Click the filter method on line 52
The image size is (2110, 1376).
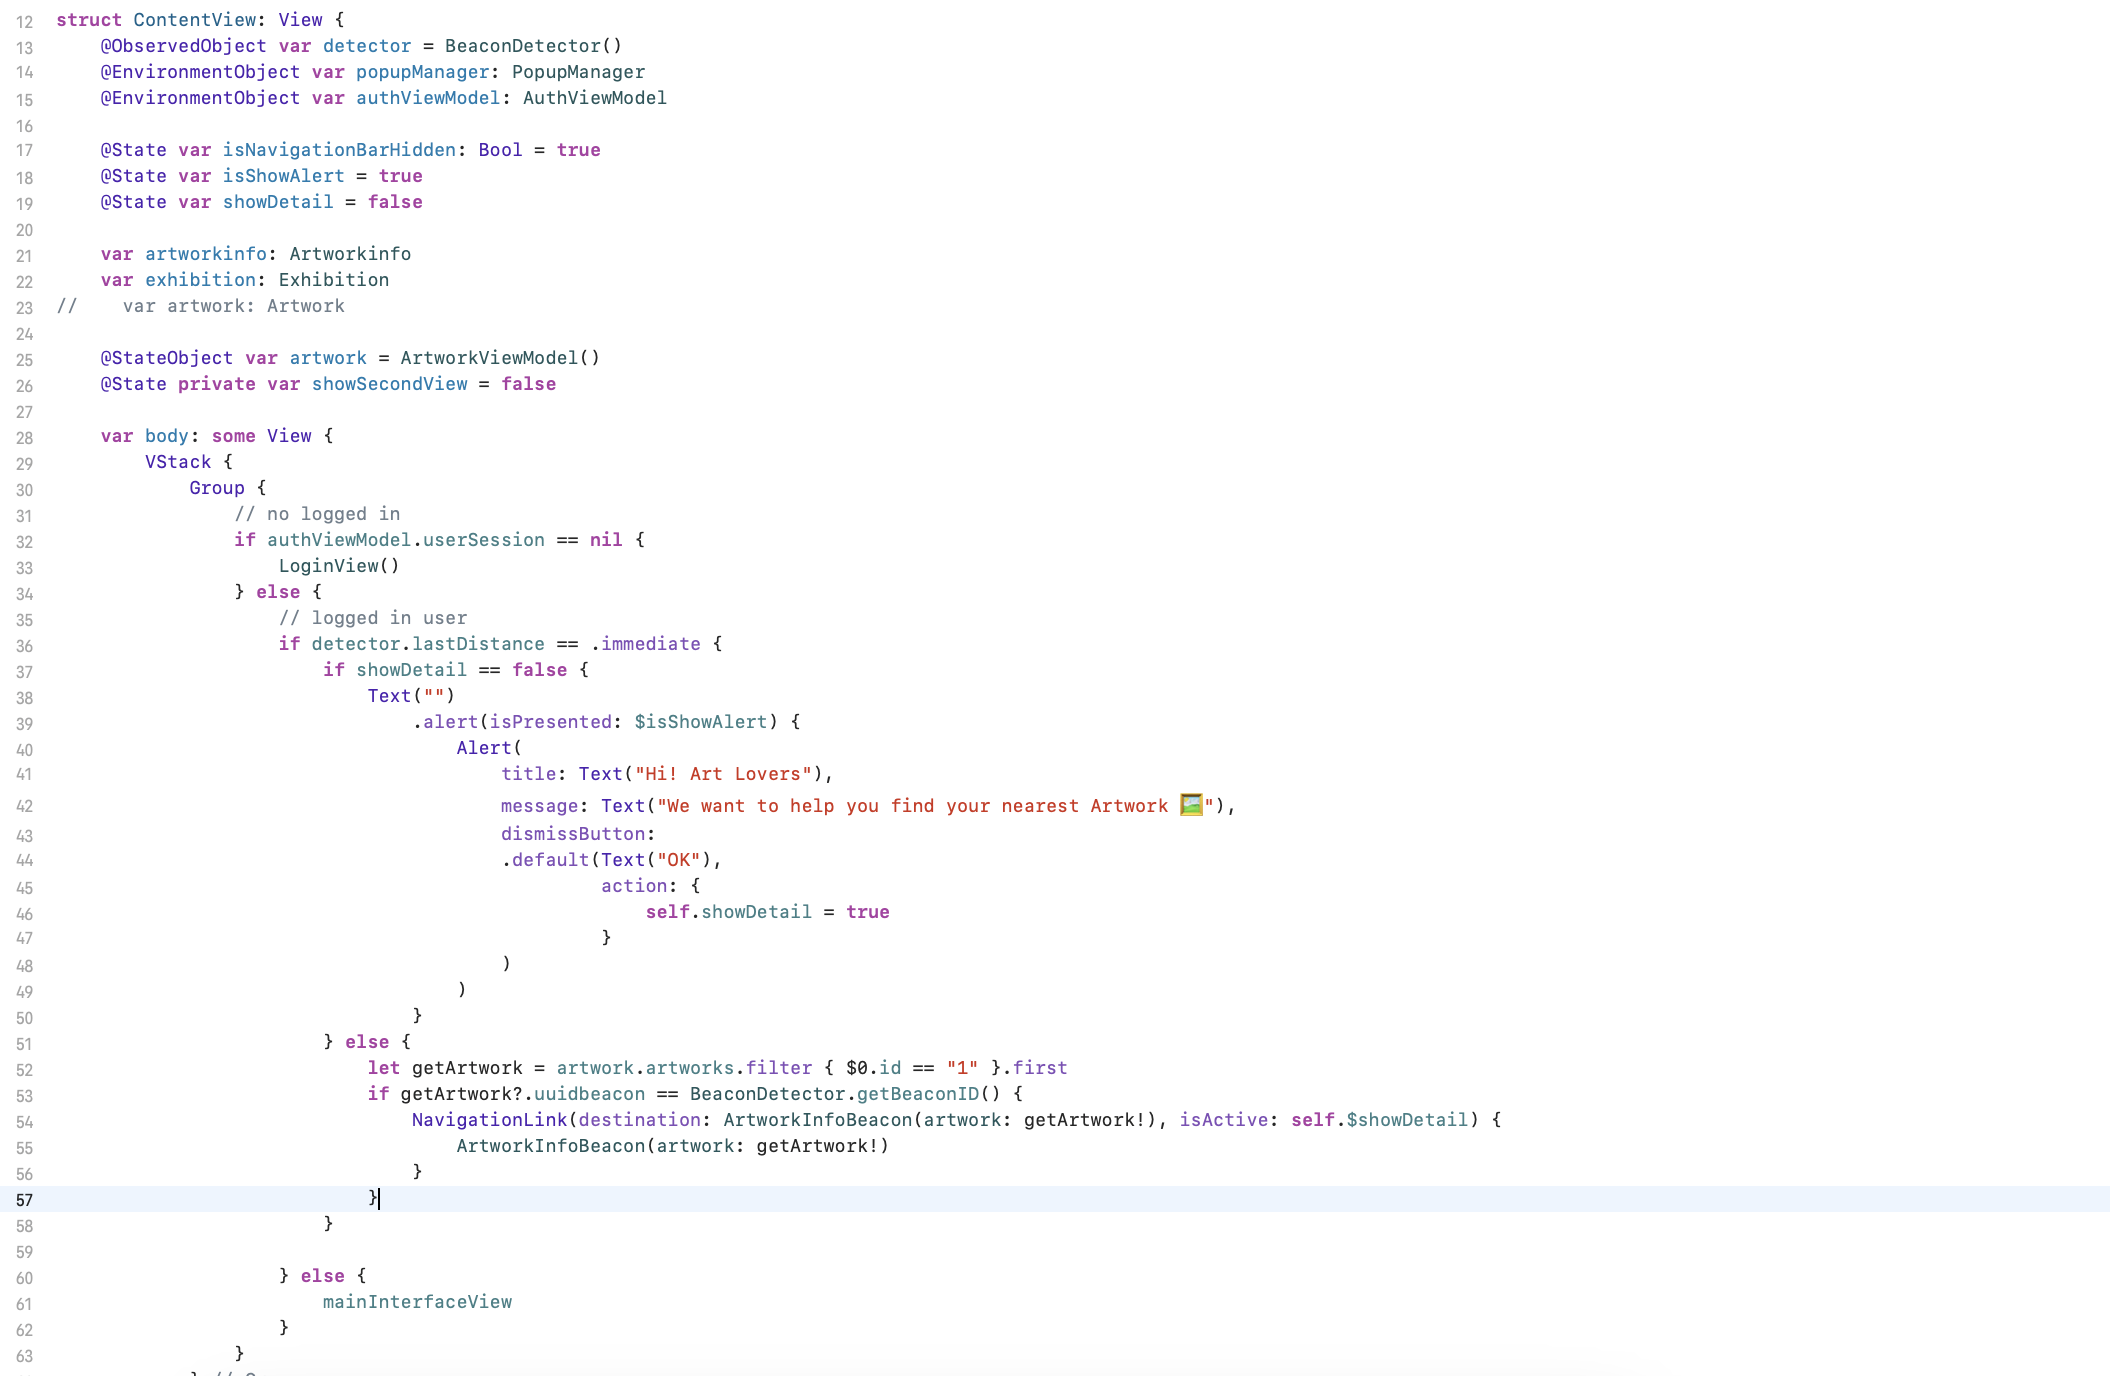[779, 1068]
